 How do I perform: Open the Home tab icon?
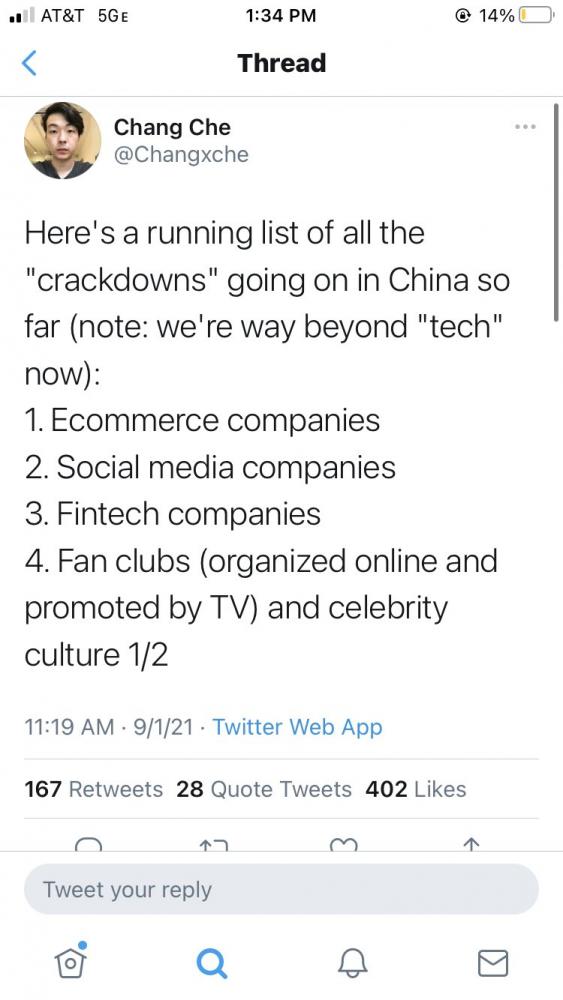point(71,960)
